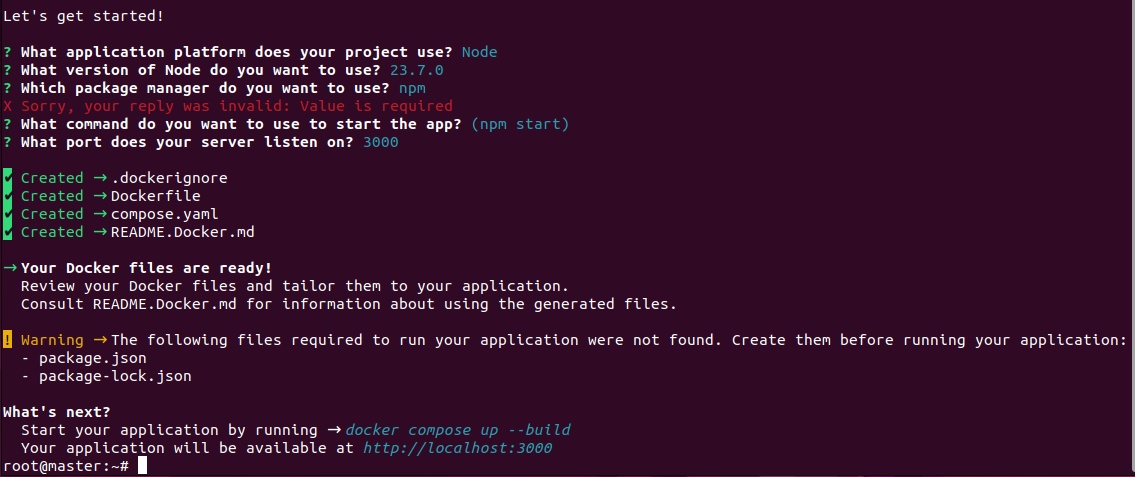Open the http://localhost:3000 link

pos(457,448)
